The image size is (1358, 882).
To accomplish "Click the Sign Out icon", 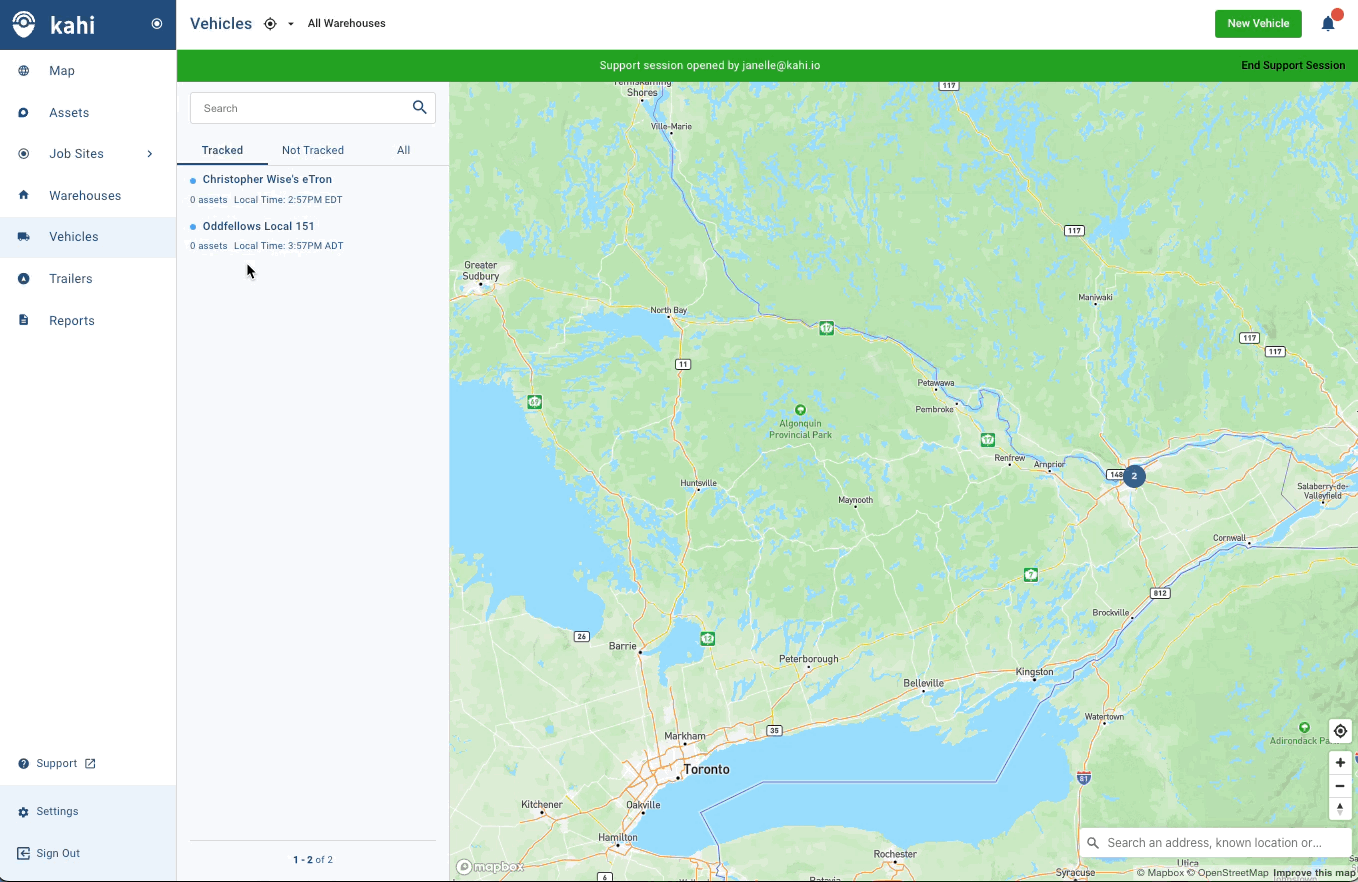I will tap(24, 854).
